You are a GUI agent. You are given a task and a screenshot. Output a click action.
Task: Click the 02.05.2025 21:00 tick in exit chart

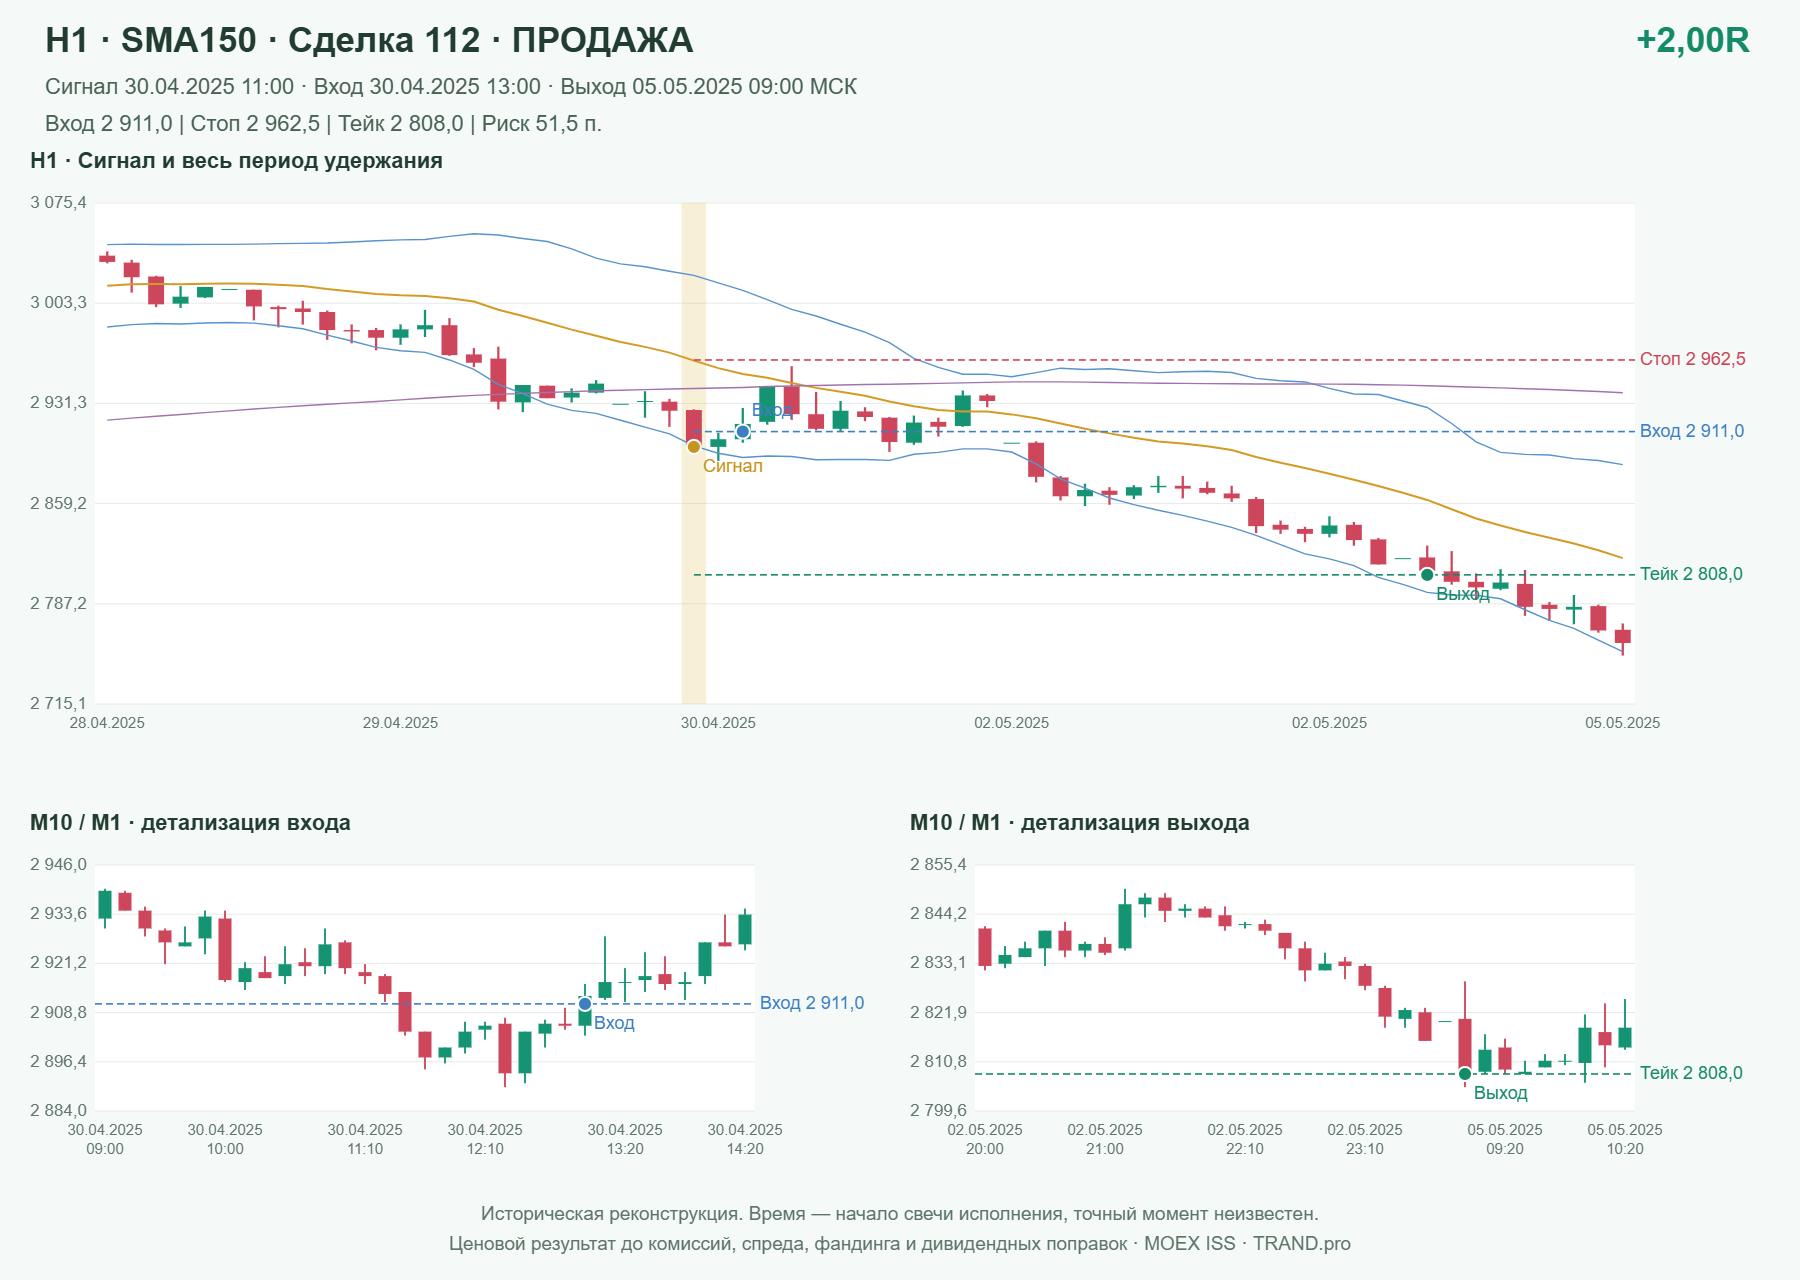[x=1105, y=1139]
